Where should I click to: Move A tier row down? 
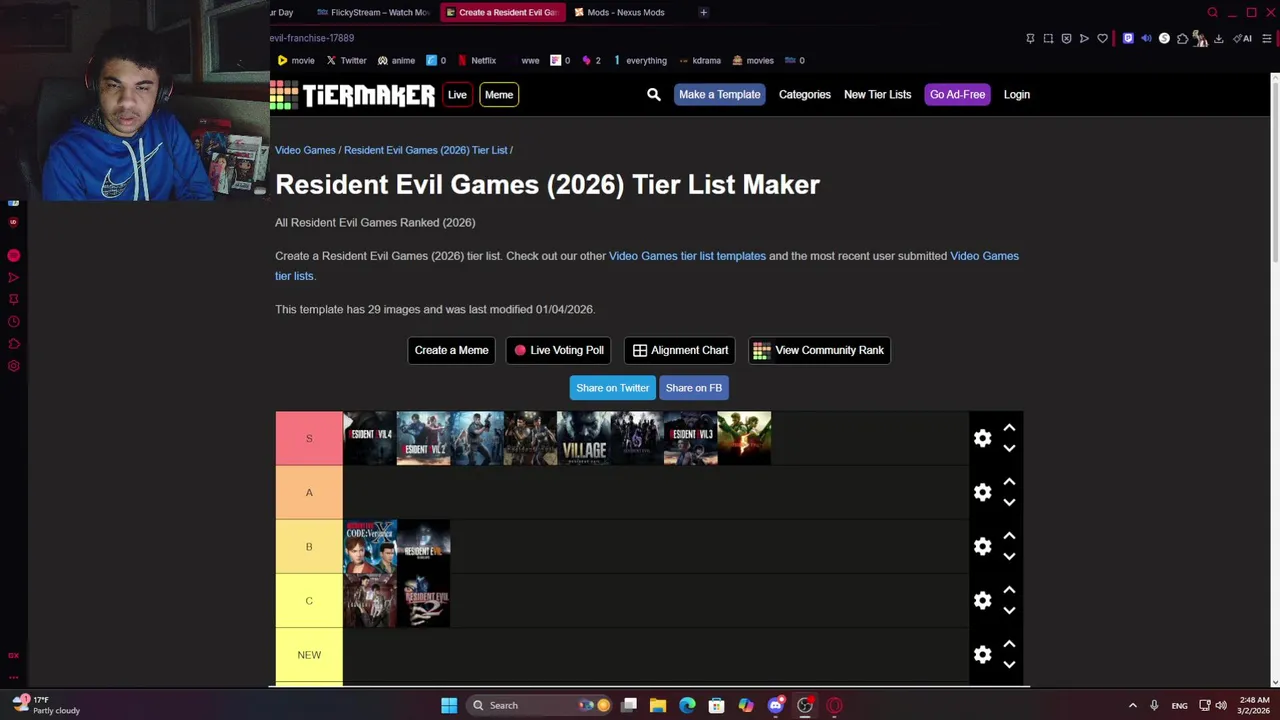[x=1009, y=502]
